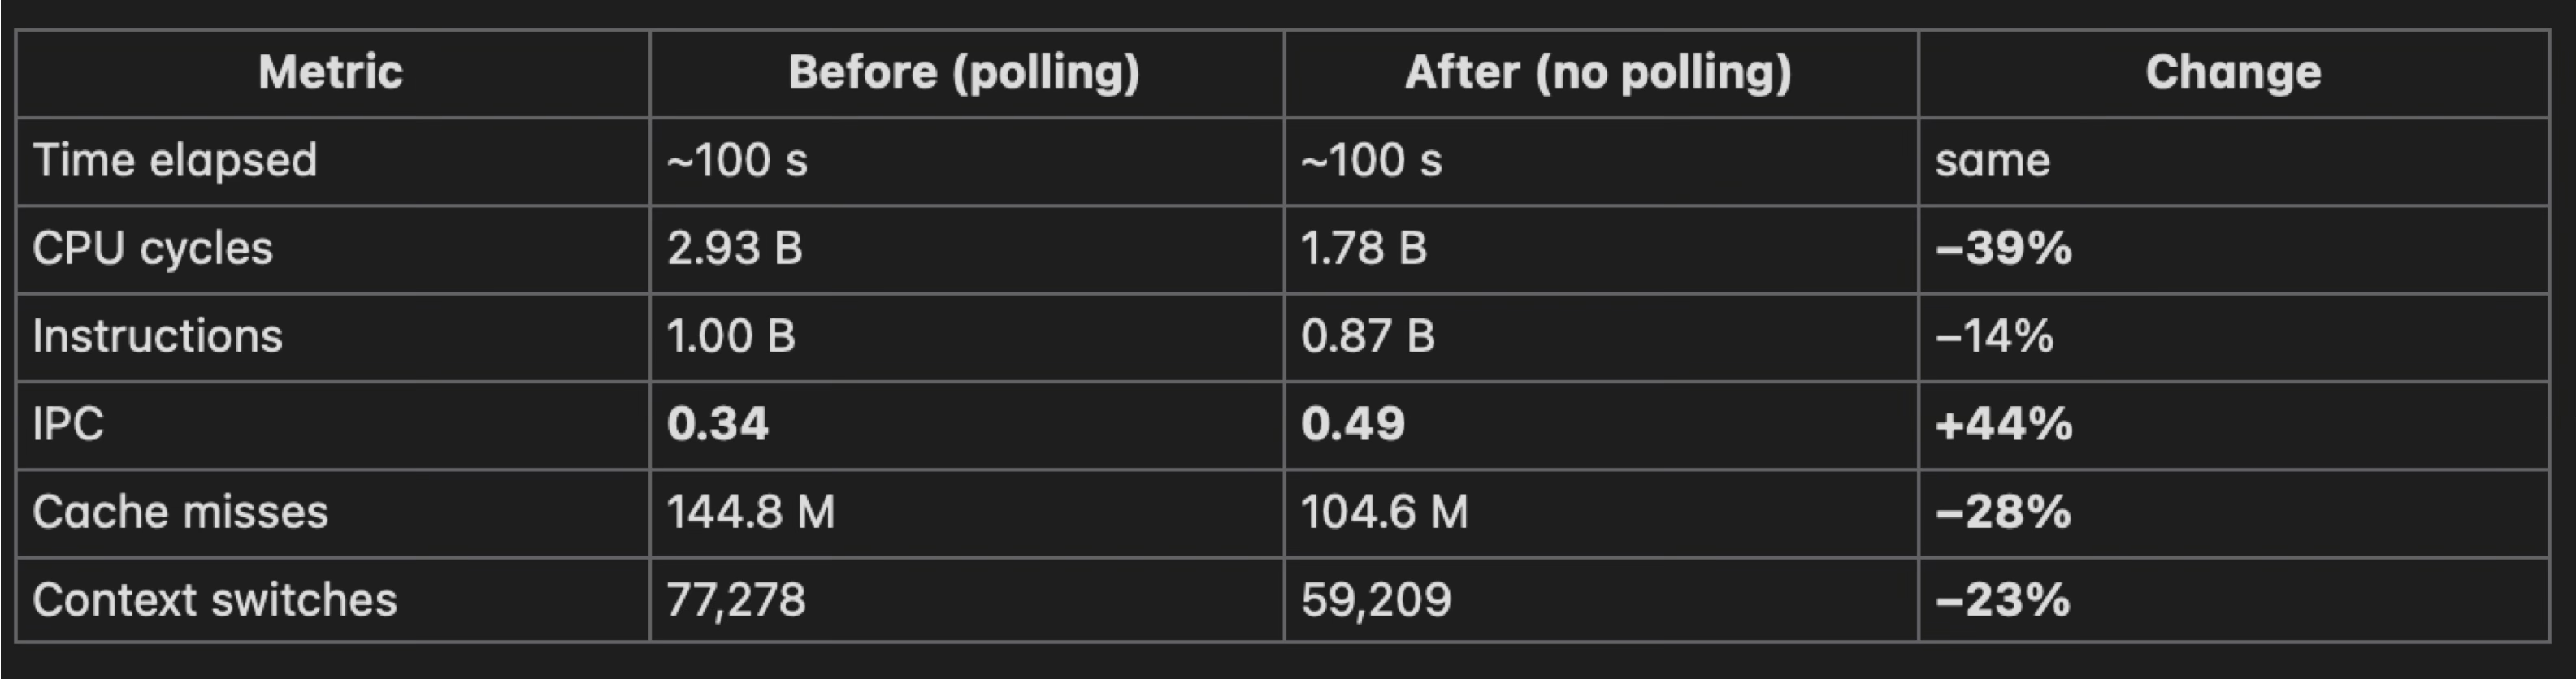Viewport: 2576px width, 679px height.
Task: Click the Change column header
Action: (x=2232, y=73)
